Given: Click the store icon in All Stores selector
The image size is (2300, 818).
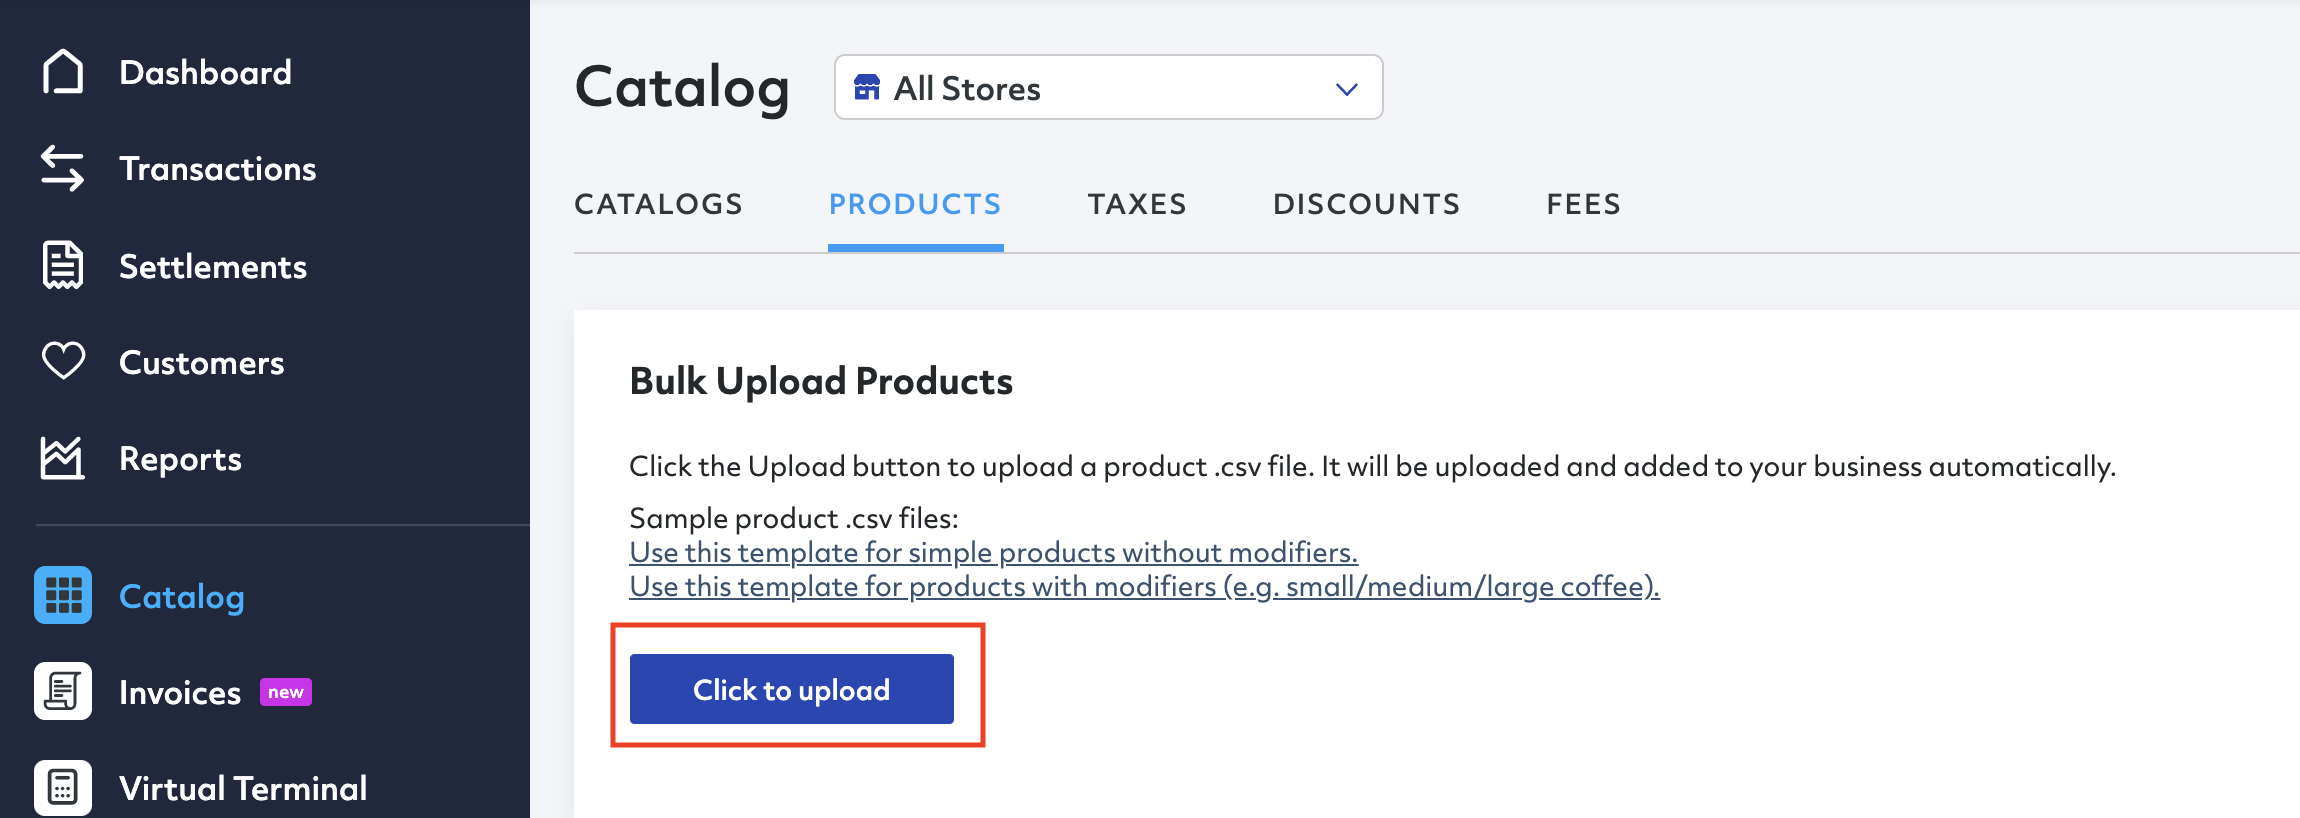Looking at the screenshot, I should point(867,88).
